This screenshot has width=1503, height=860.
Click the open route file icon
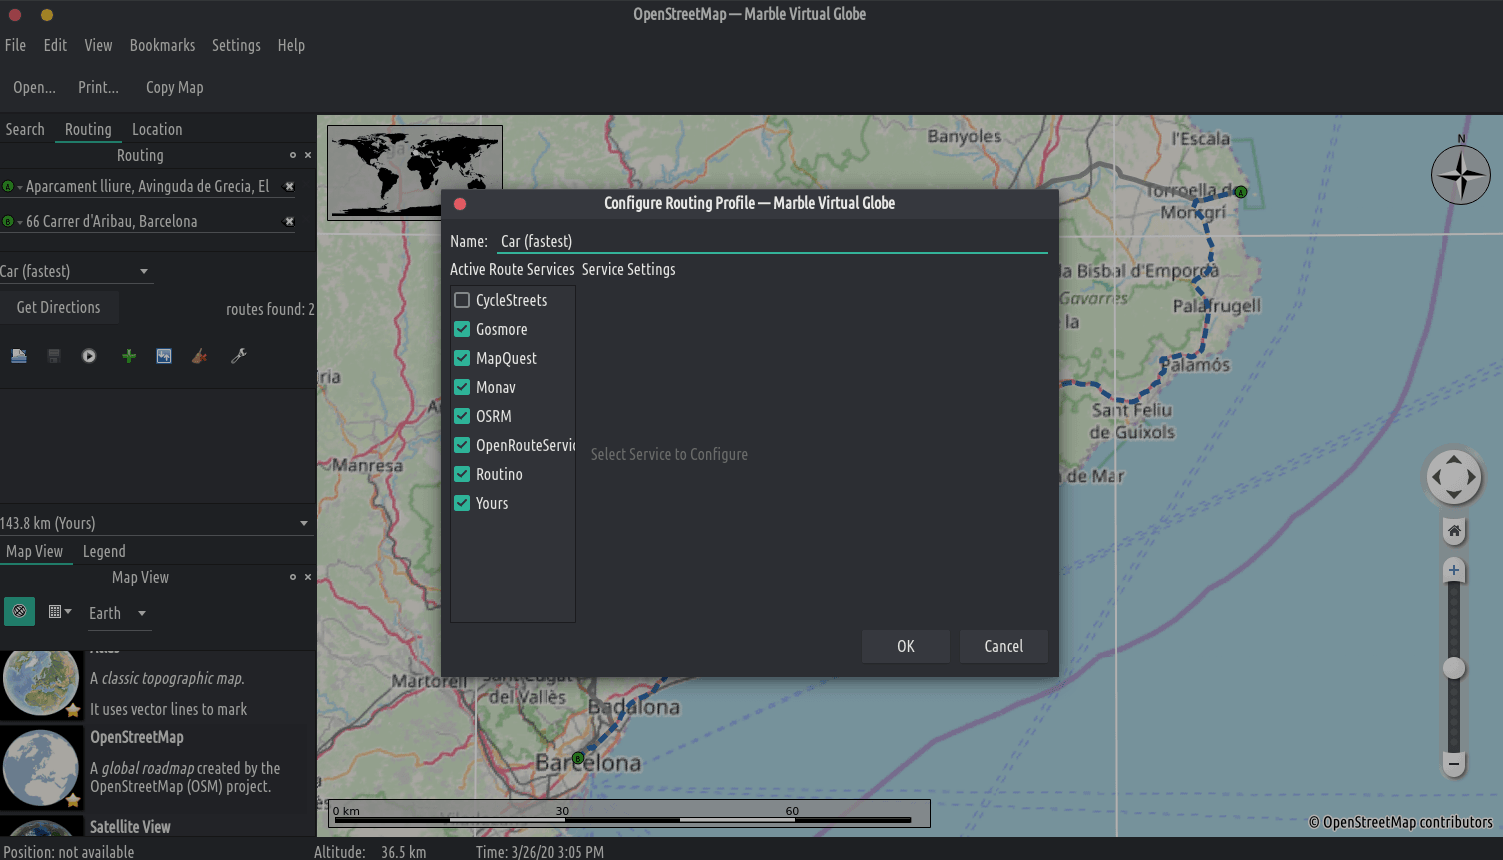click(19, 356)
